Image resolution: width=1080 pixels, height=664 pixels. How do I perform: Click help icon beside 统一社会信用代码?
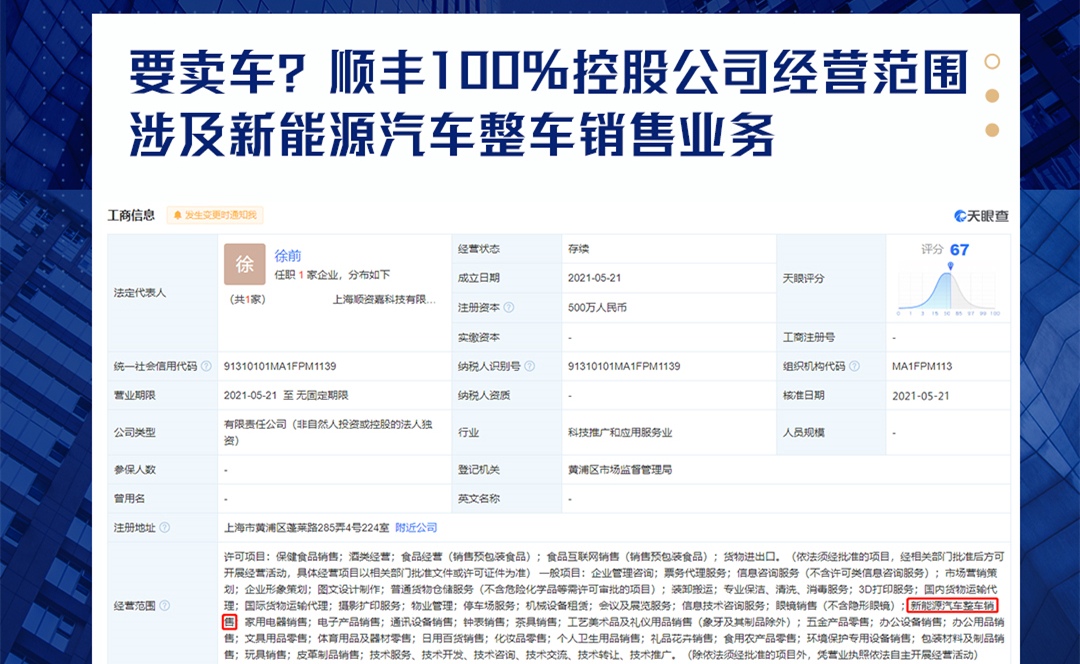(x=206, y=366)
